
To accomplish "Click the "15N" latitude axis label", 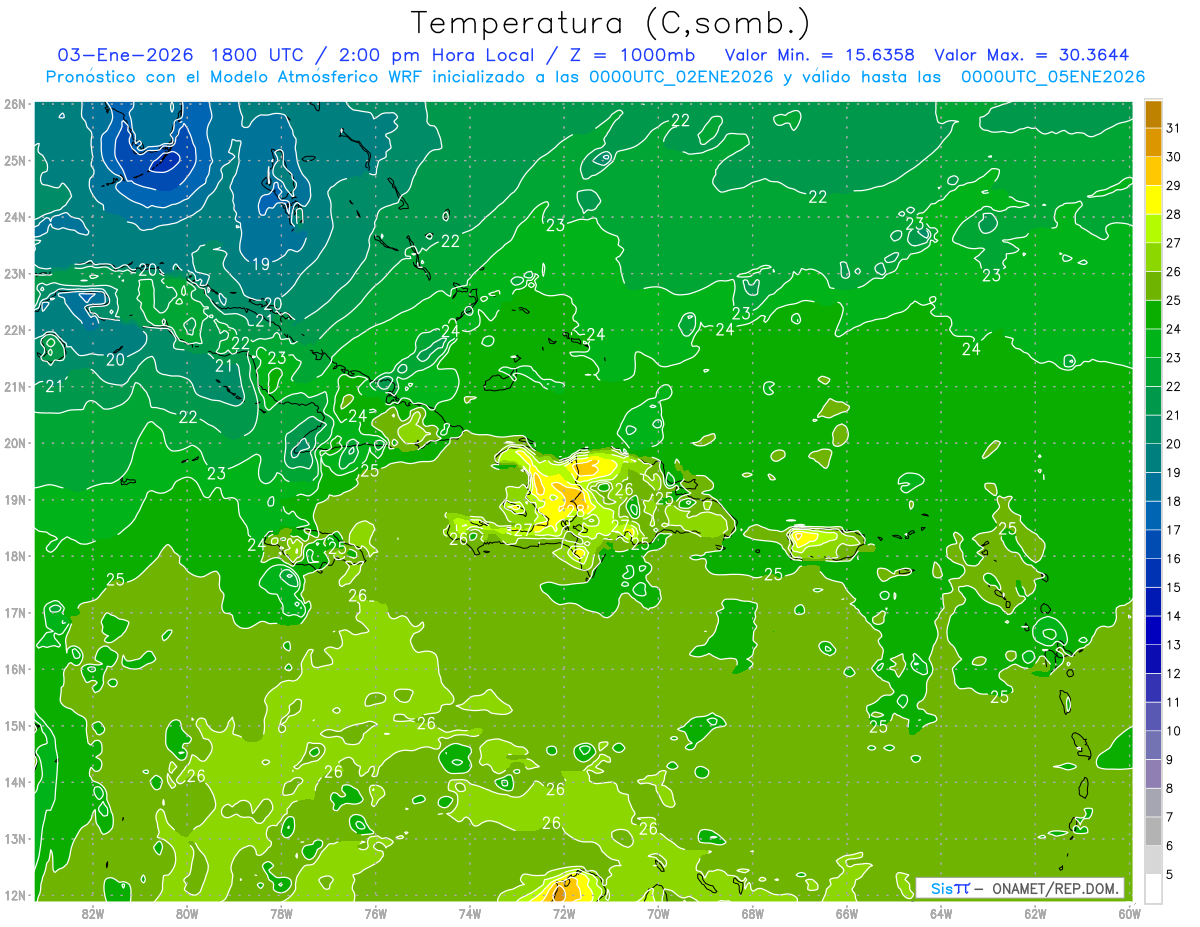I will click(x=14, y=725).
